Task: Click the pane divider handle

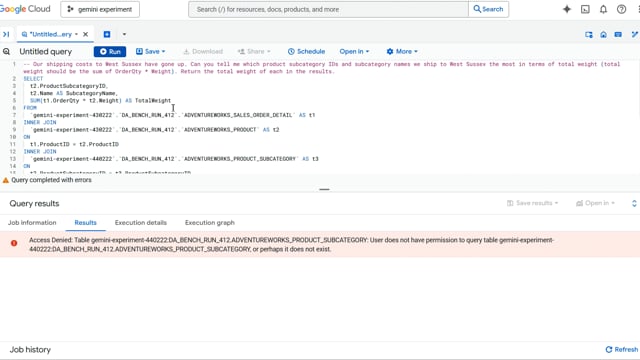Action: point(324,189)
